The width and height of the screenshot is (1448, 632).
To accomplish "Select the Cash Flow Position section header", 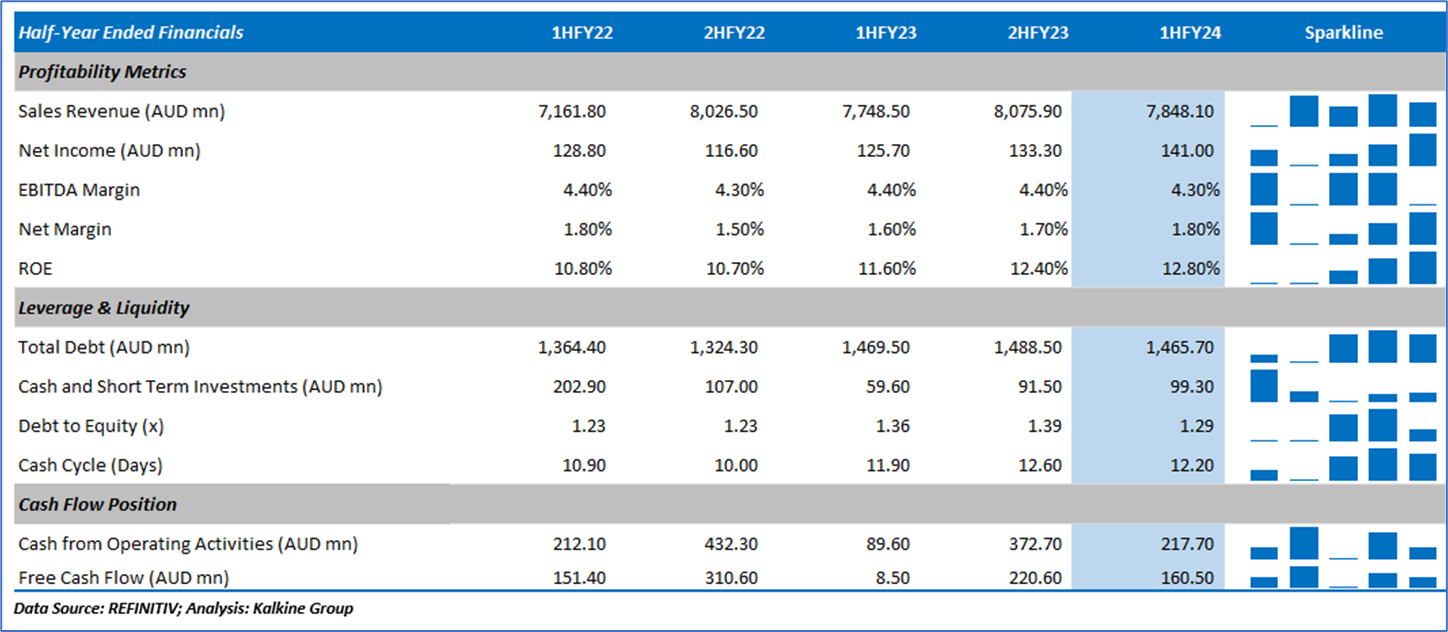I will (97, 505).
